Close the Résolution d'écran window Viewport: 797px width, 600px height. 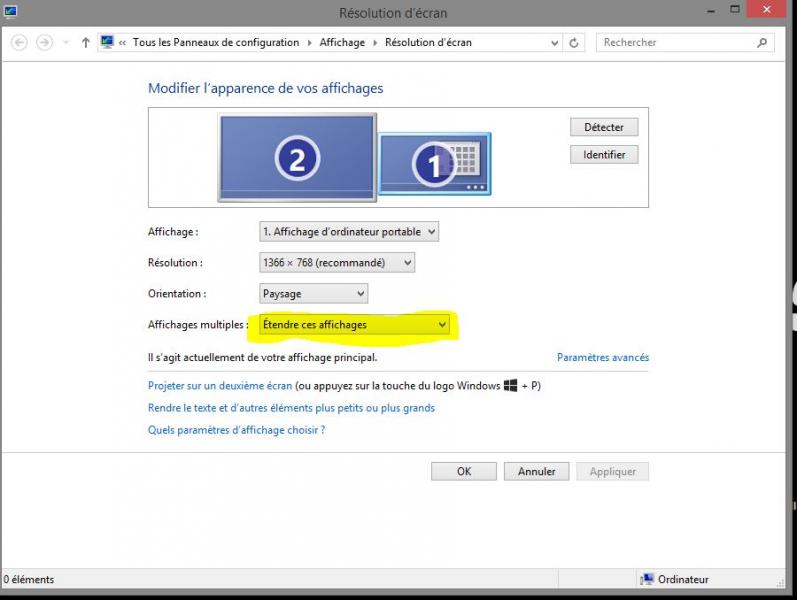[x=767, y=10]
